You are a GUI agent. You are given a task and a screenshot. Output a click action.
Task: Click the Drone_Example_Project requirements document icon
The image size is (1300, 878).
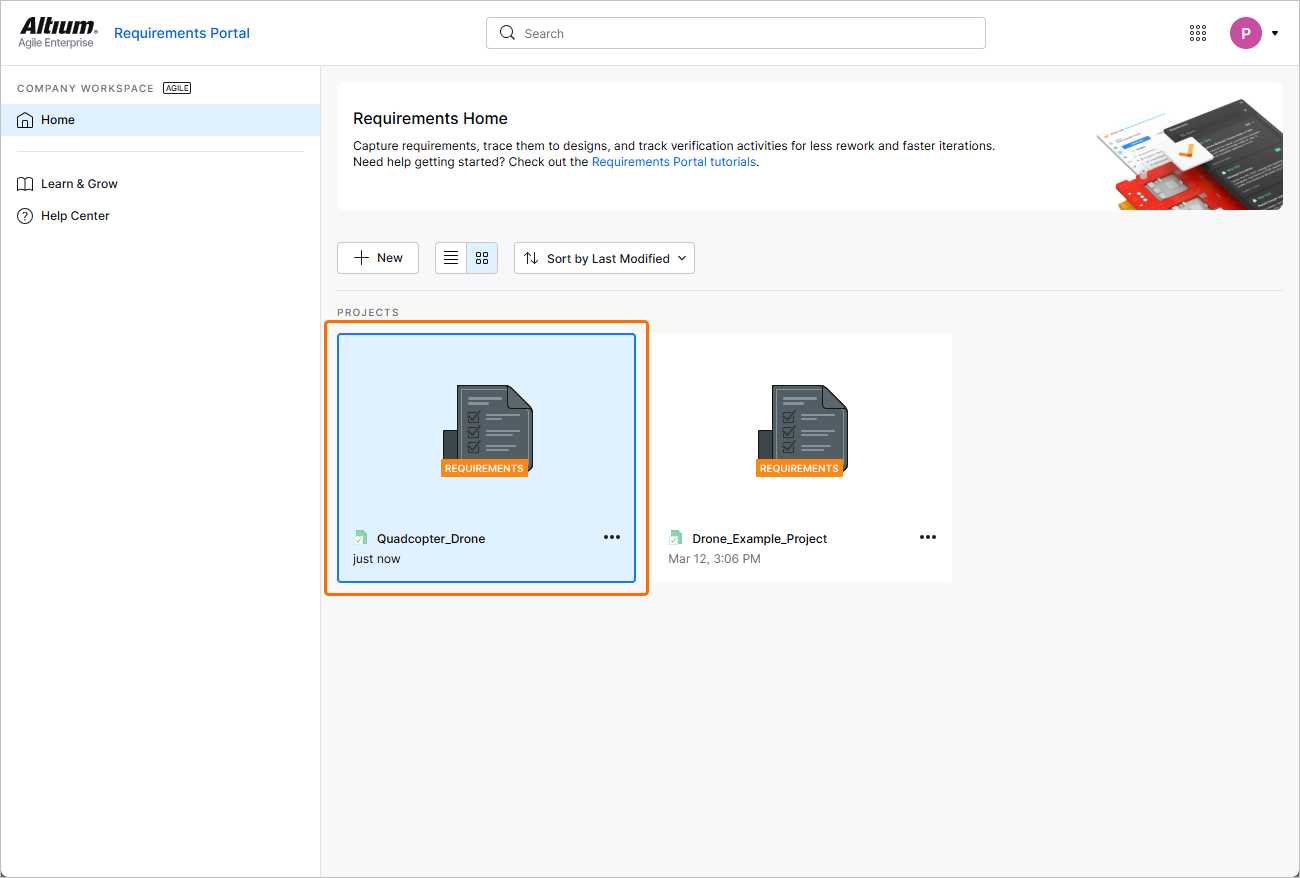coord(801,430)
